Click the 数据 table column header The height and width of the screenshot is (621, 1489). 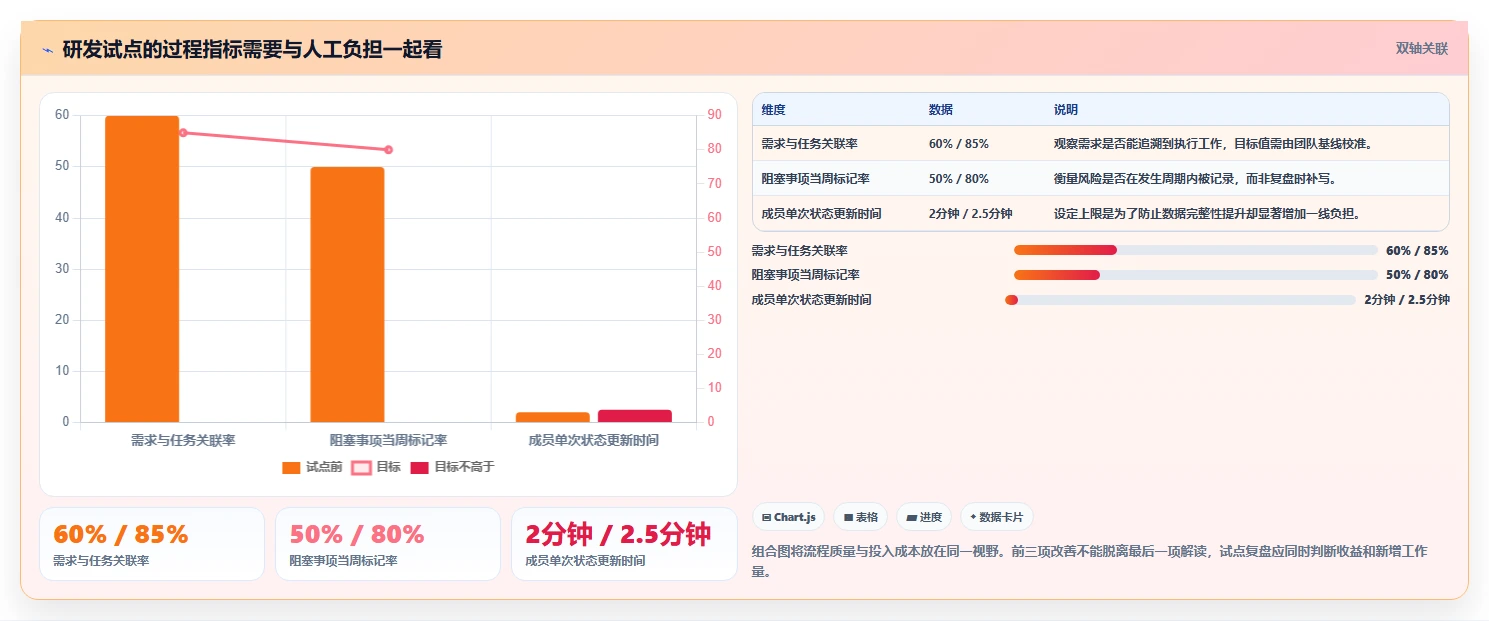click(x=941, y=109)
